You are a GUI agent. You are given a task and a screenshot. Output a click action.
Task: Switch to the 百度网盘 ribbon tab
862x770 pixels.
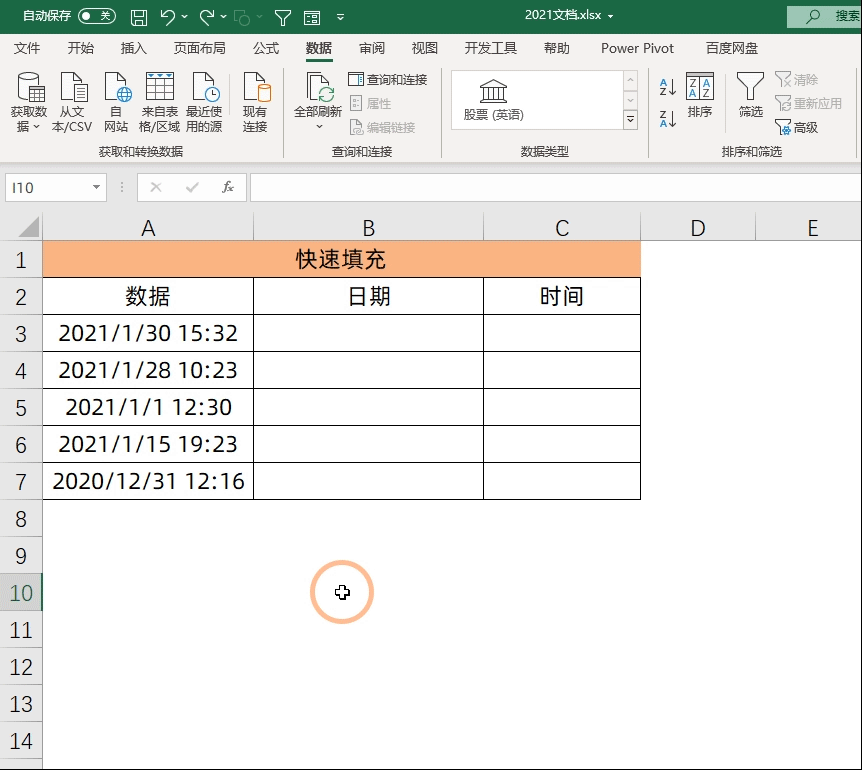click(x=732, y=48)
